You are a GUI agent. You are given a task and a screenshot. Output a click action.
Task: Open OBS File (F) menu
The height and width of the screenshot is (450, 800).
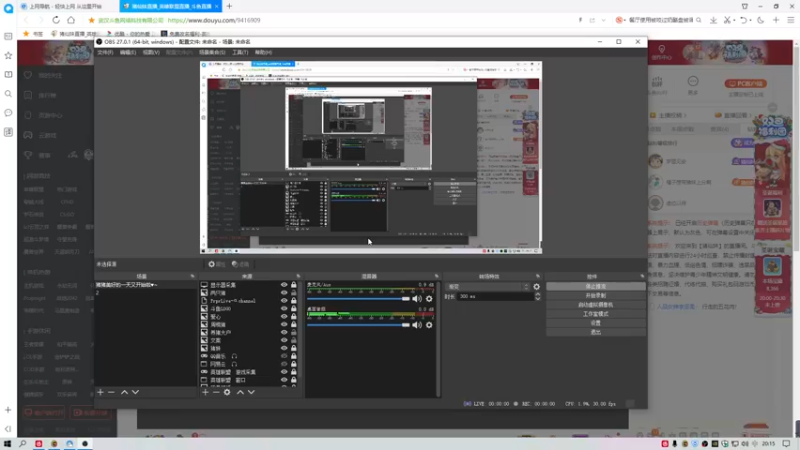point(105,53)
